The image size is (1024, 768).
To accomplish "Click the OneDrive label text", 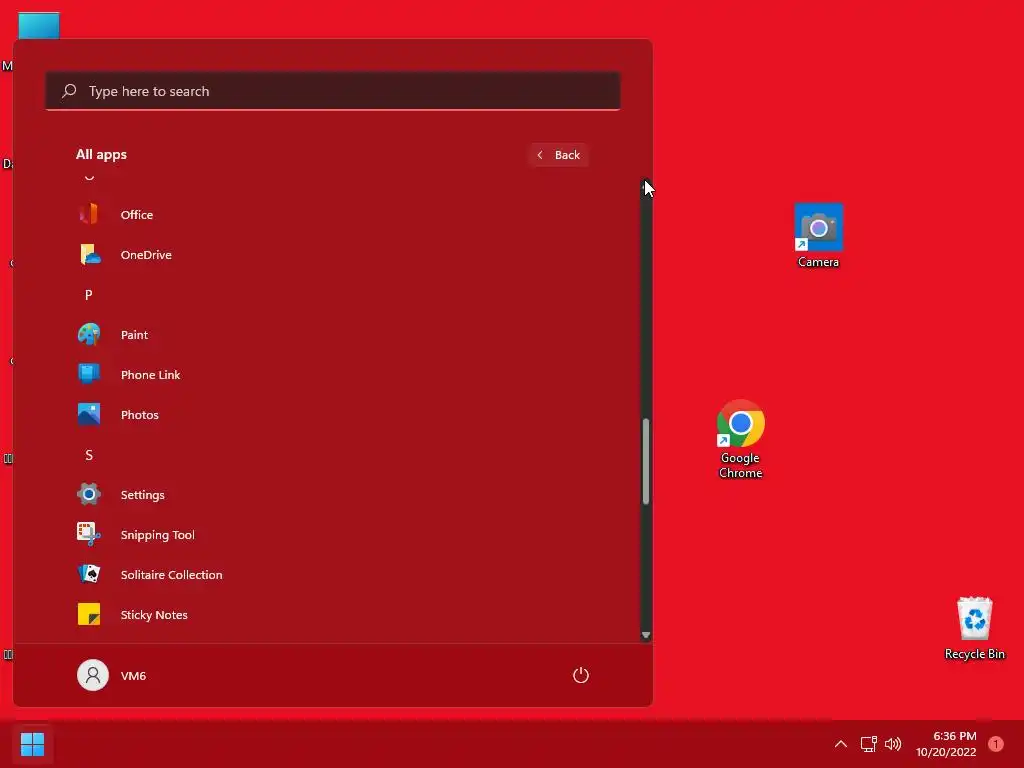I will (146, 255).
